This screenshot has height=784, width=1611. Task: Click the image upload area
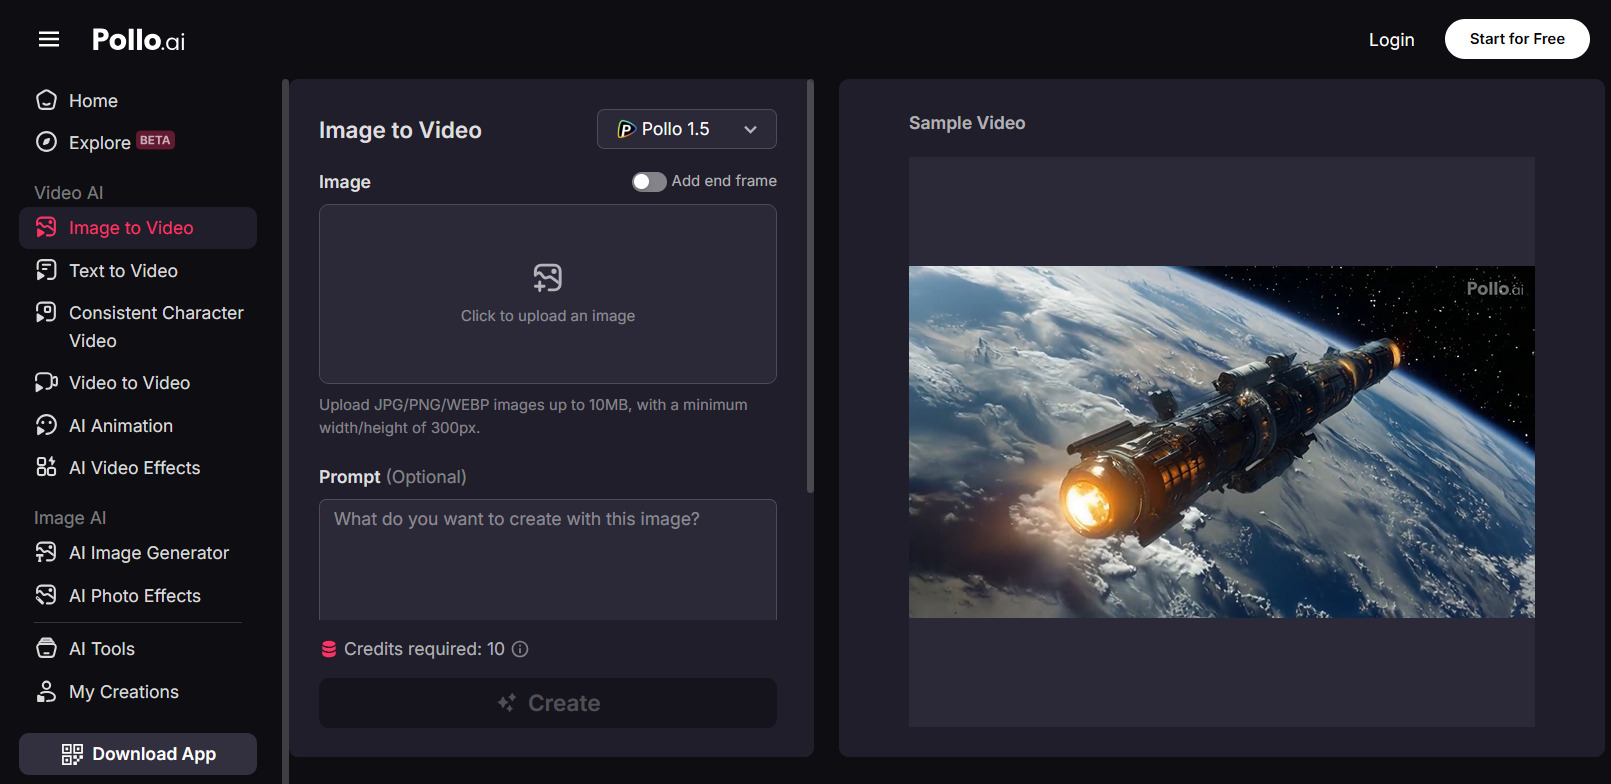(548, 294)
